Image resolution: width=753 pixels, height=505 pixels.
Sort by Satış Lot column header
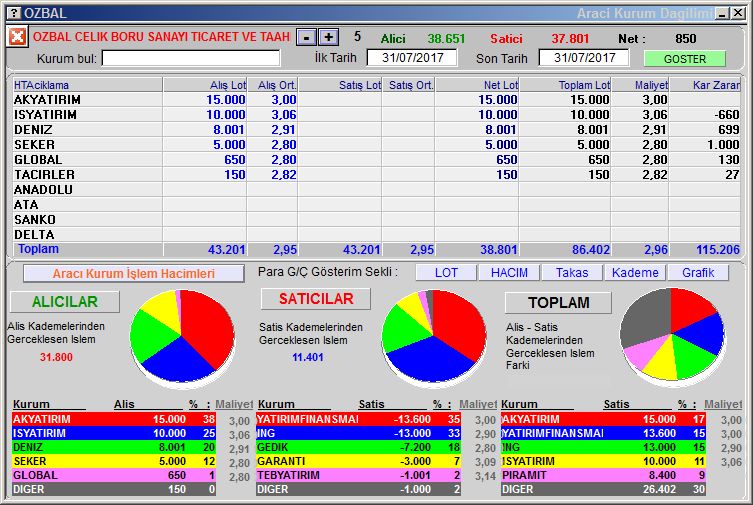pyautogui.click(x=340, y=85)
